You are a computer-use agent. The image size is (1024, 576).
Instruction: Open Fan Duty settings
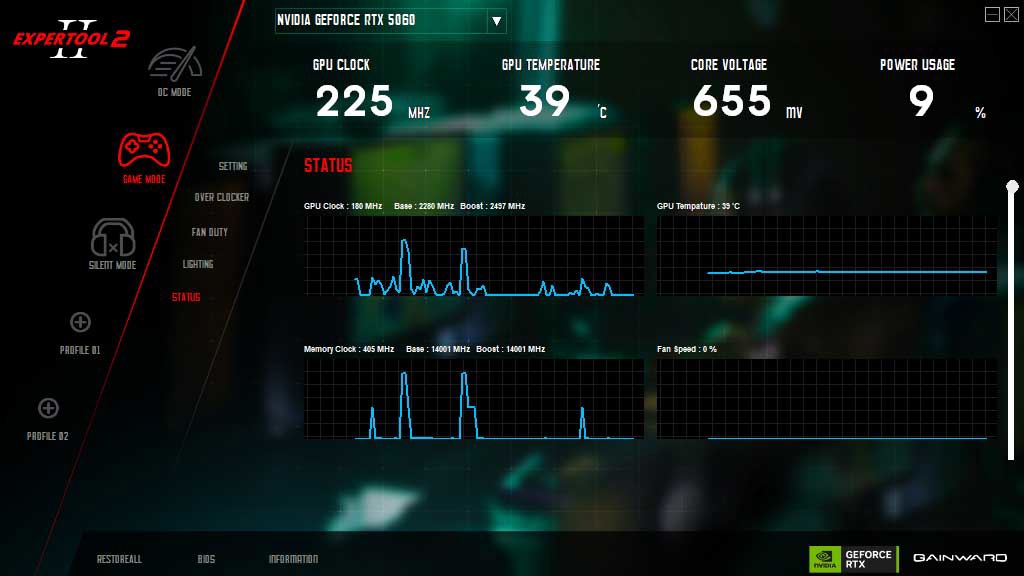(x=210, y=232)
